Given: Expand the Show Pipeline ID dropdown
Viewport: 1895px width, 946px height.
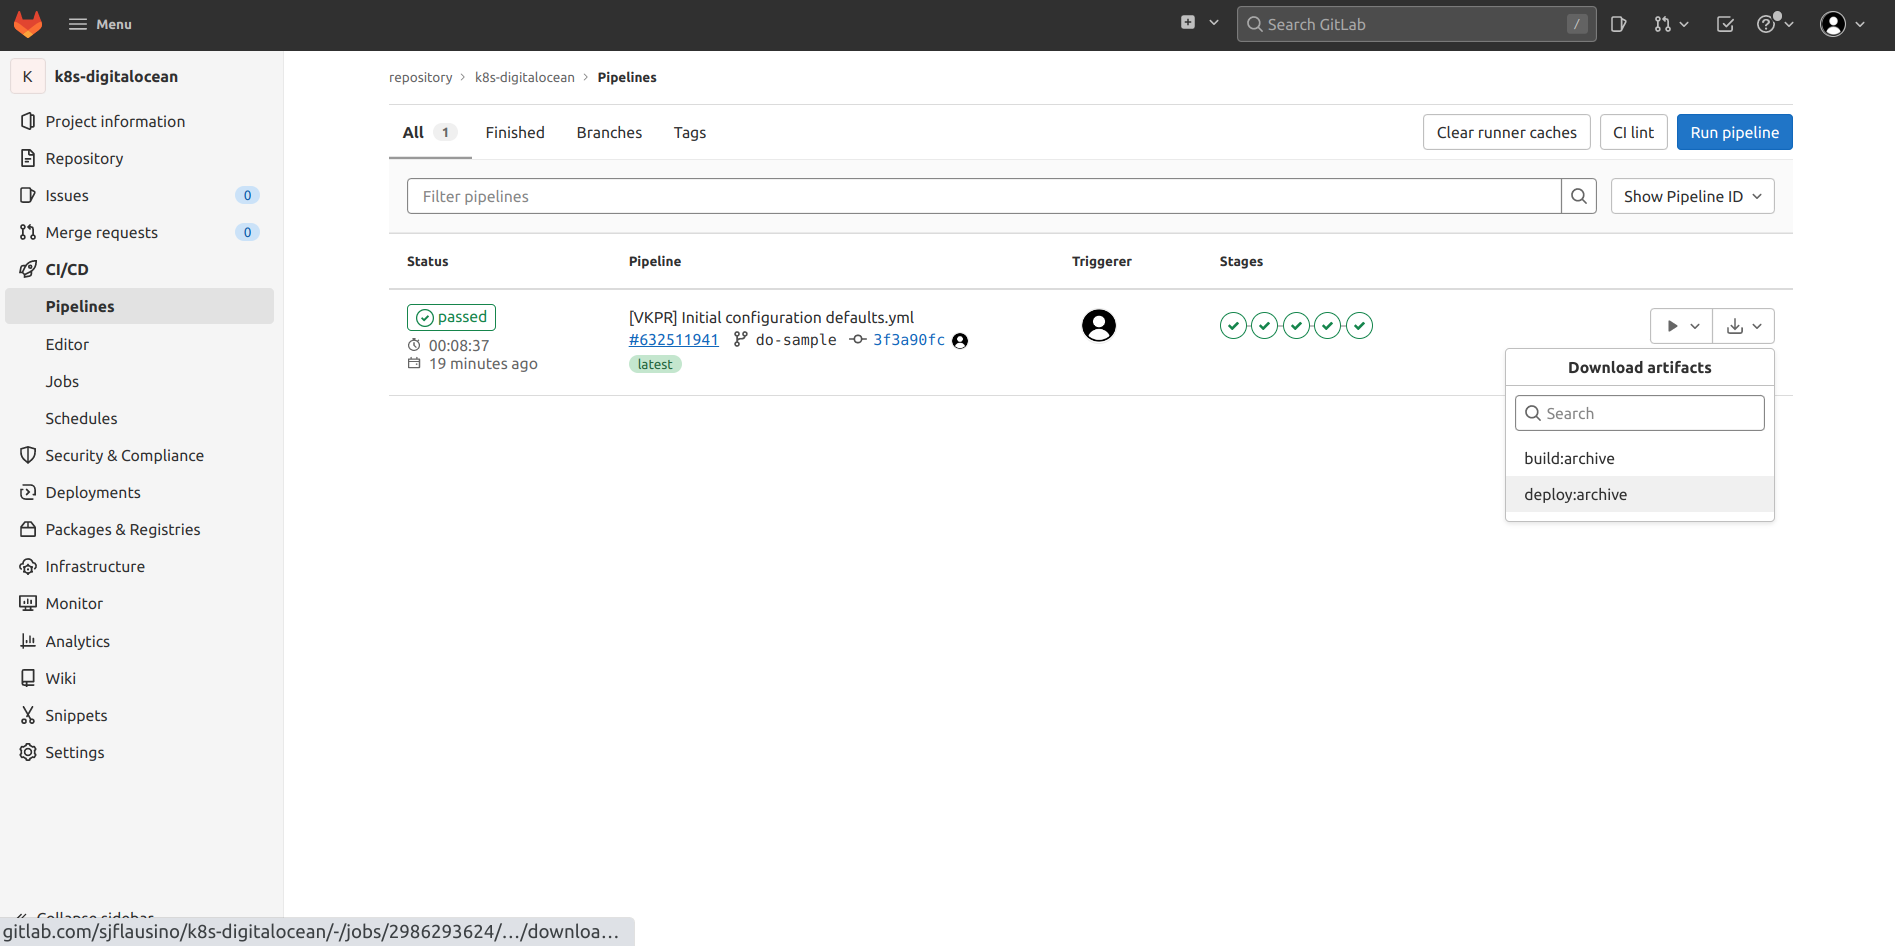Looking at the screenshot, I should point(1693,196).
